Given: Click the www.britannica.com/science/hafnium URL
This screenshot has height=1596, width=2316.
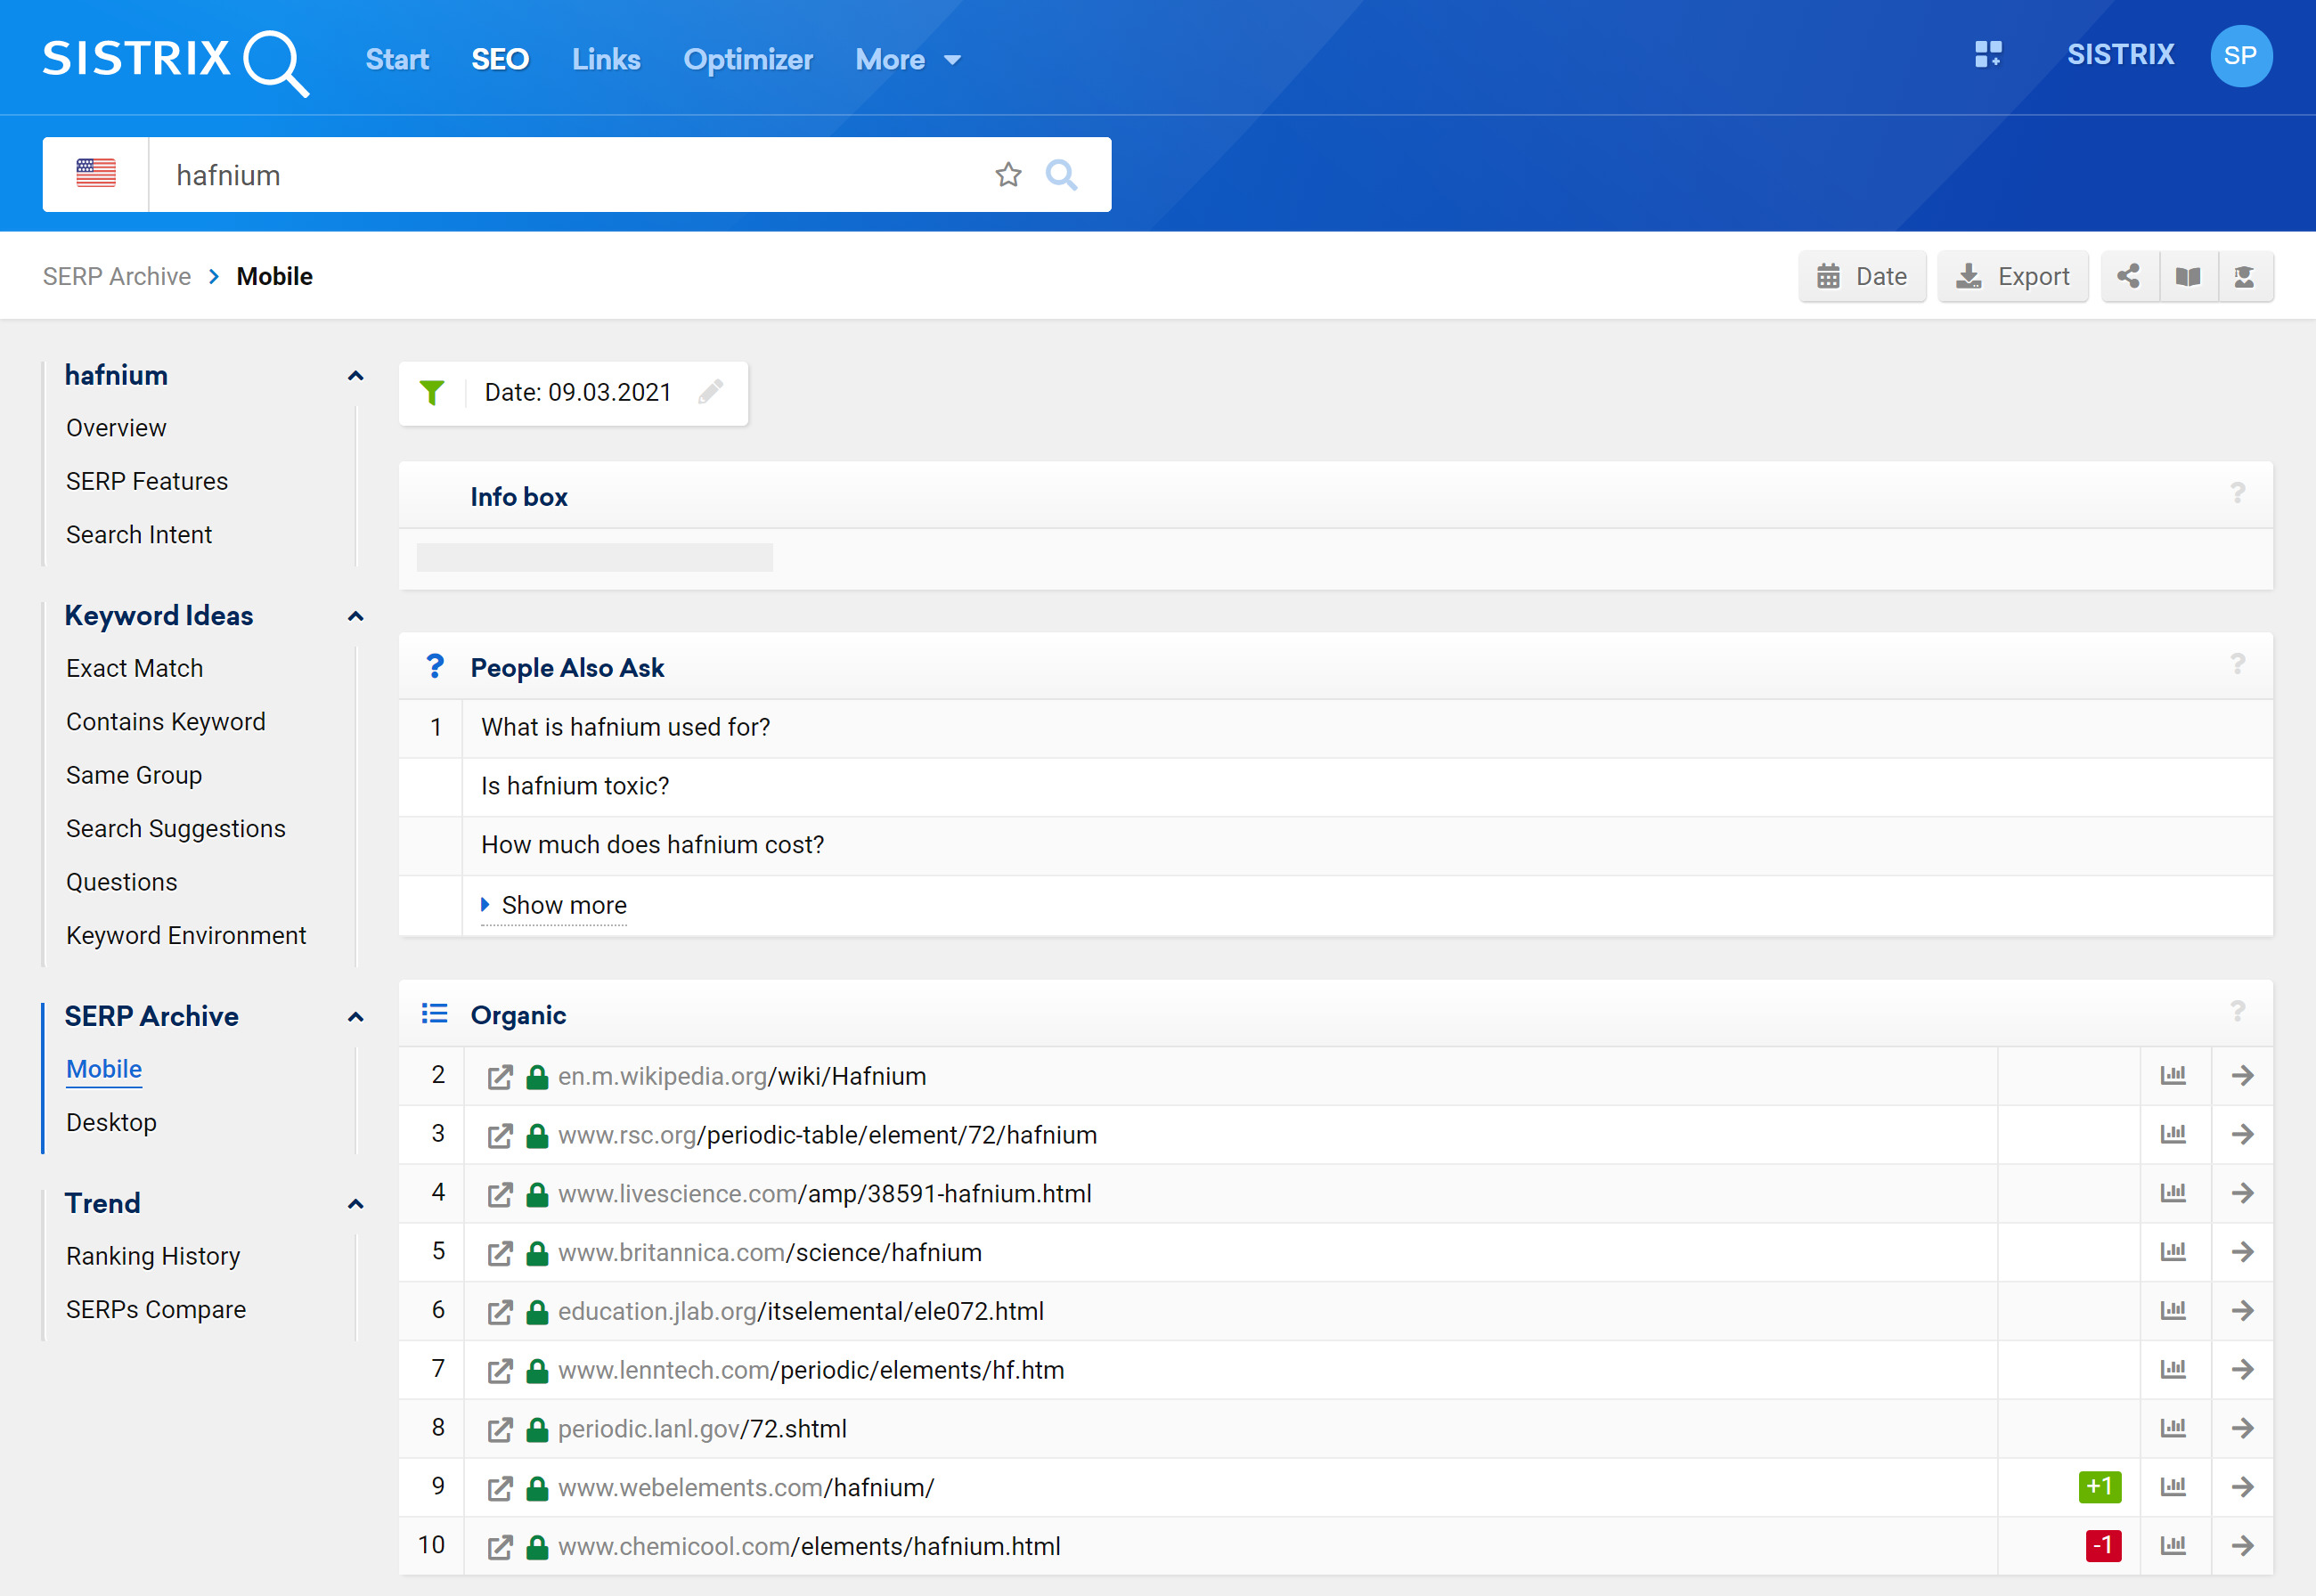Looking at the screenshot, I should [770, 1252].
